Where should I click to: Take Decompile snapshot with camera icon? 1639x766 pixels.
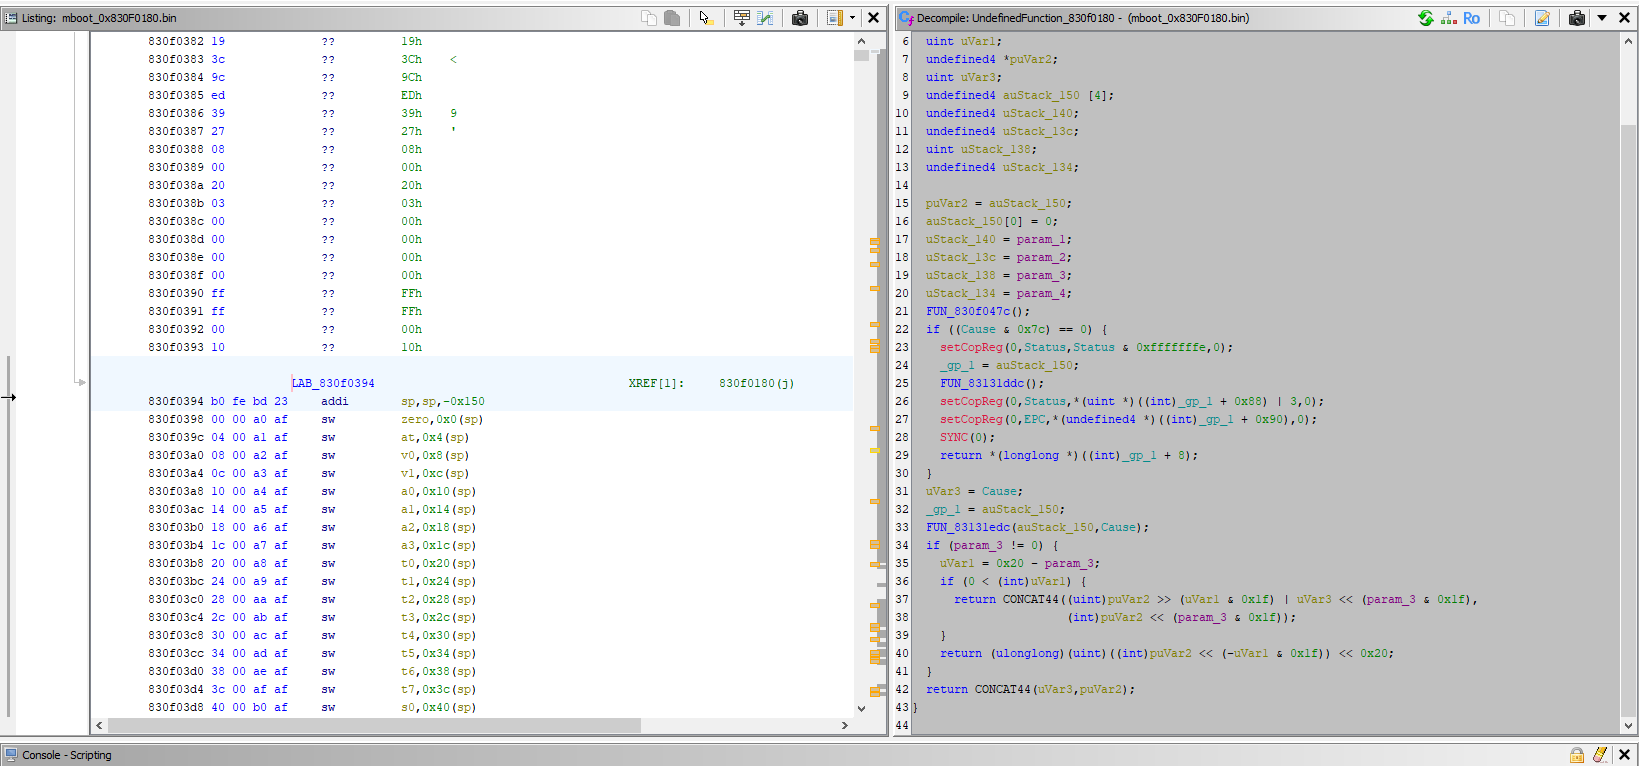tap(1577, 17)
